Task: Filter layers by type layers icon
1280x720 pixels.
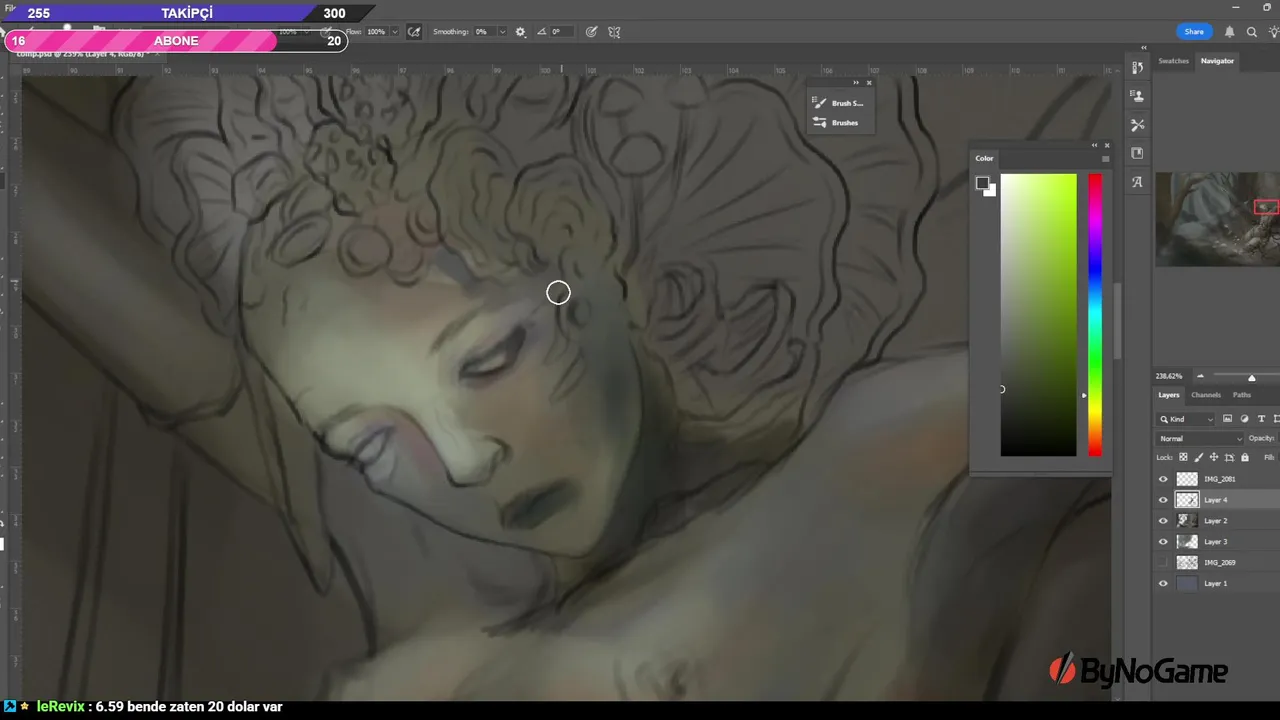Action: point(1261,419)
